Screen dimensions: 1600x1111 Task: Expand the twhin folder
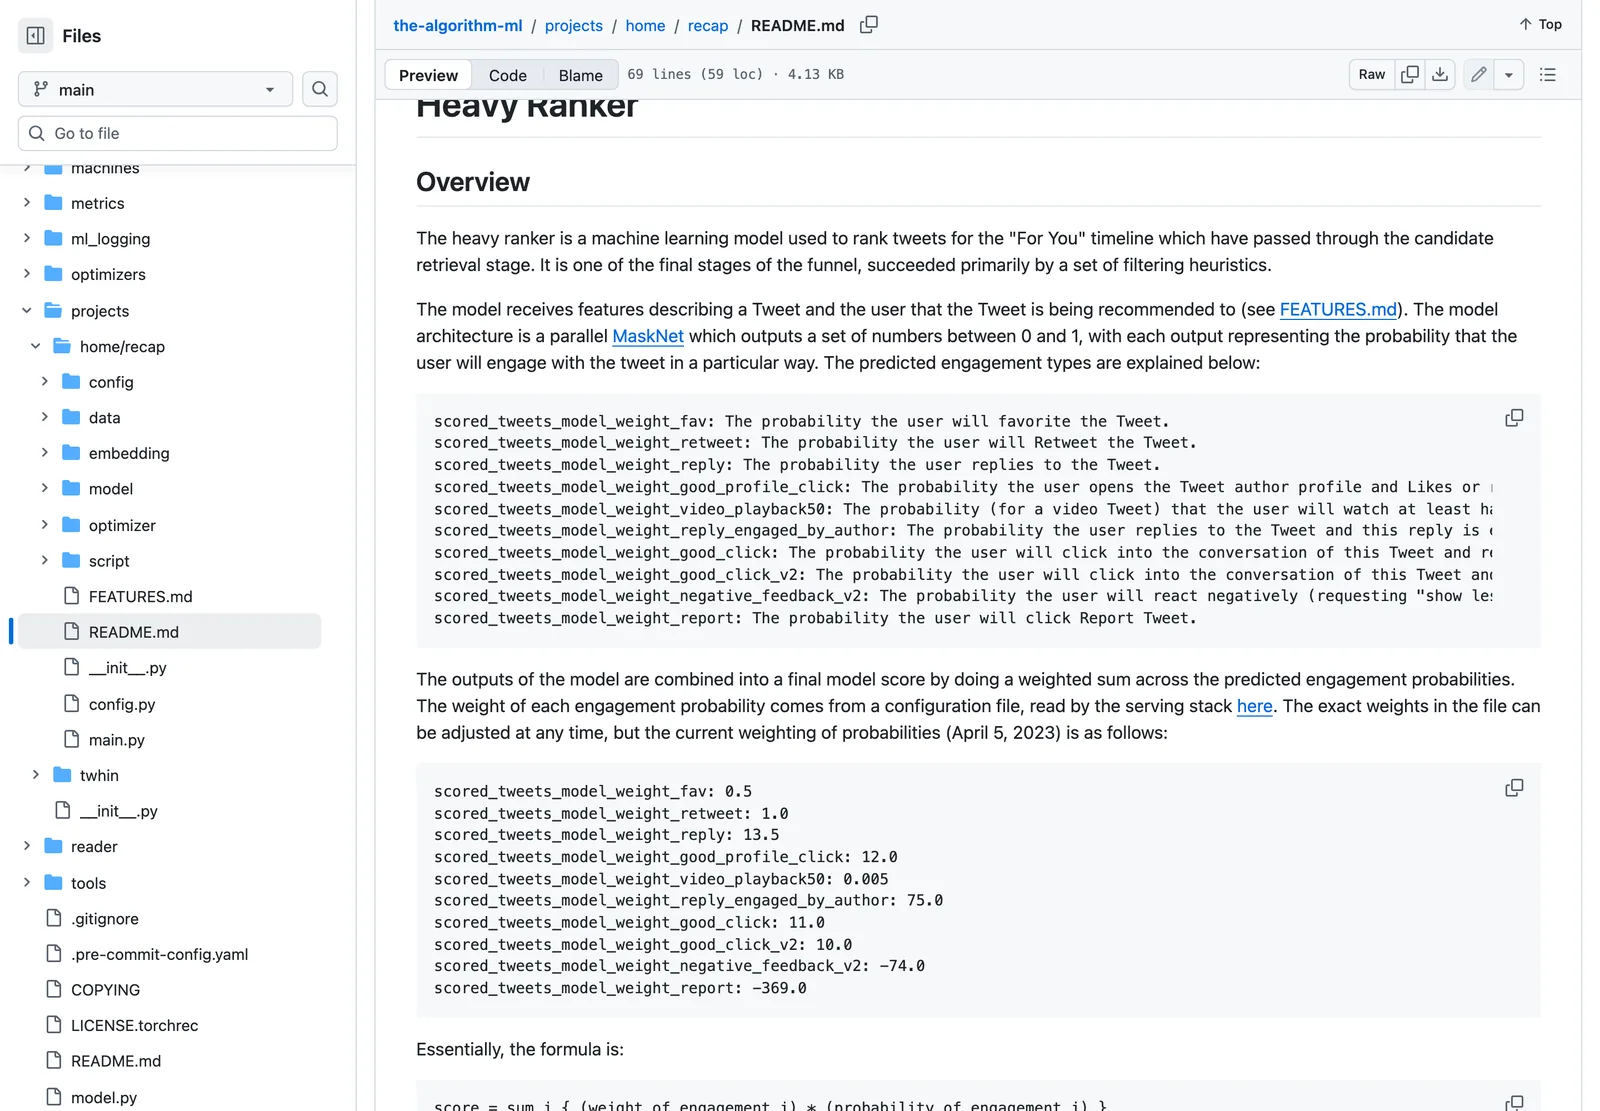pos(36,775)
